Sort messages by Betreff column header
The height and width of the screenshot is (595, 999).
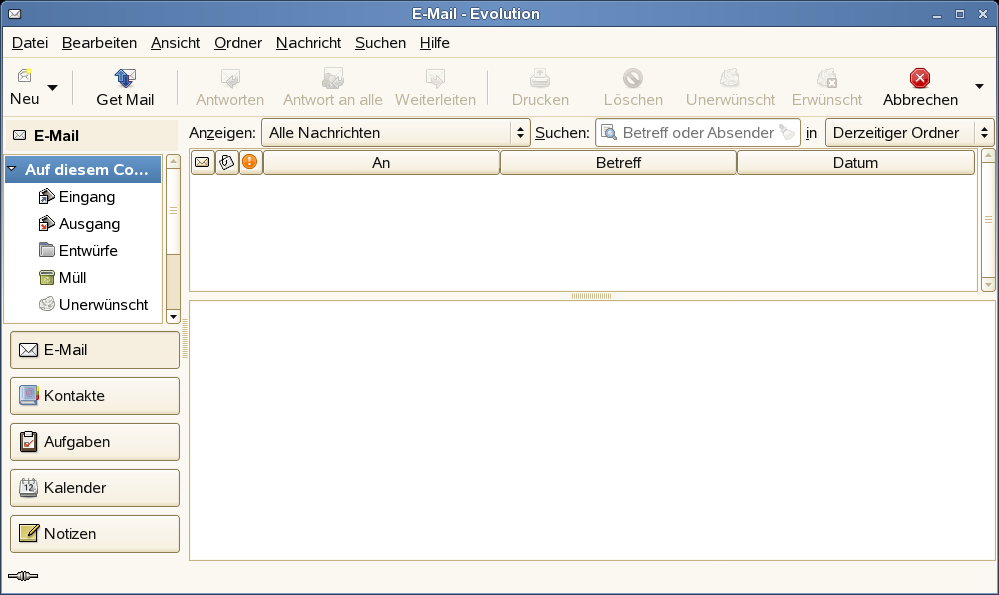(618, 162)
